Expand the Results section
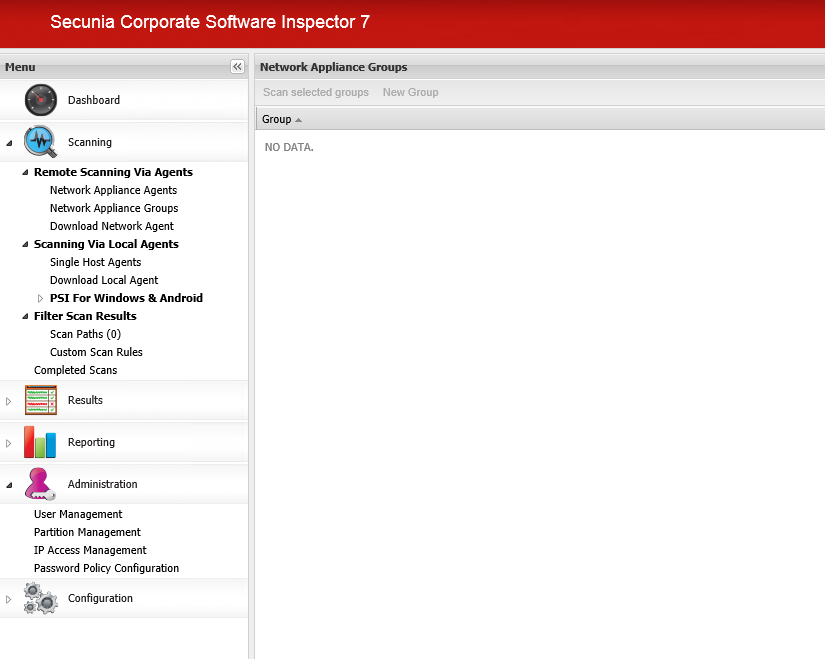The image size is (825, 659). [9, 399]
